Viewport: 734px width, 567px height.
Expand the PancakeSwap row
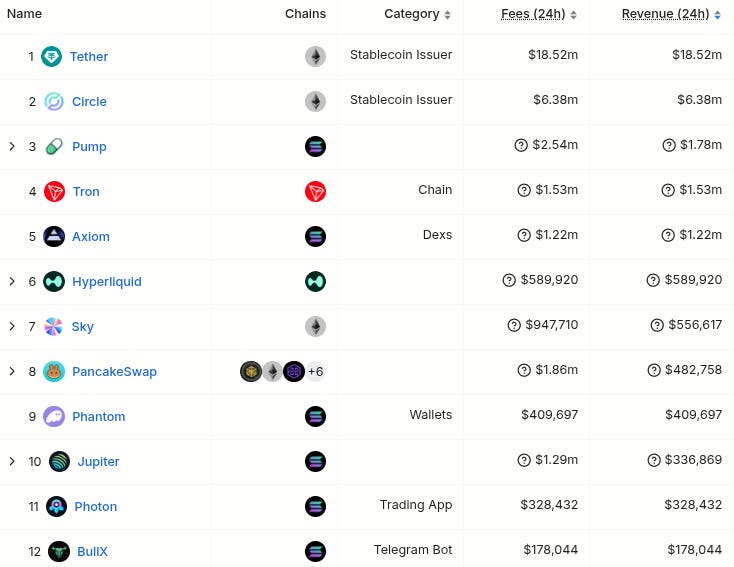12,371
